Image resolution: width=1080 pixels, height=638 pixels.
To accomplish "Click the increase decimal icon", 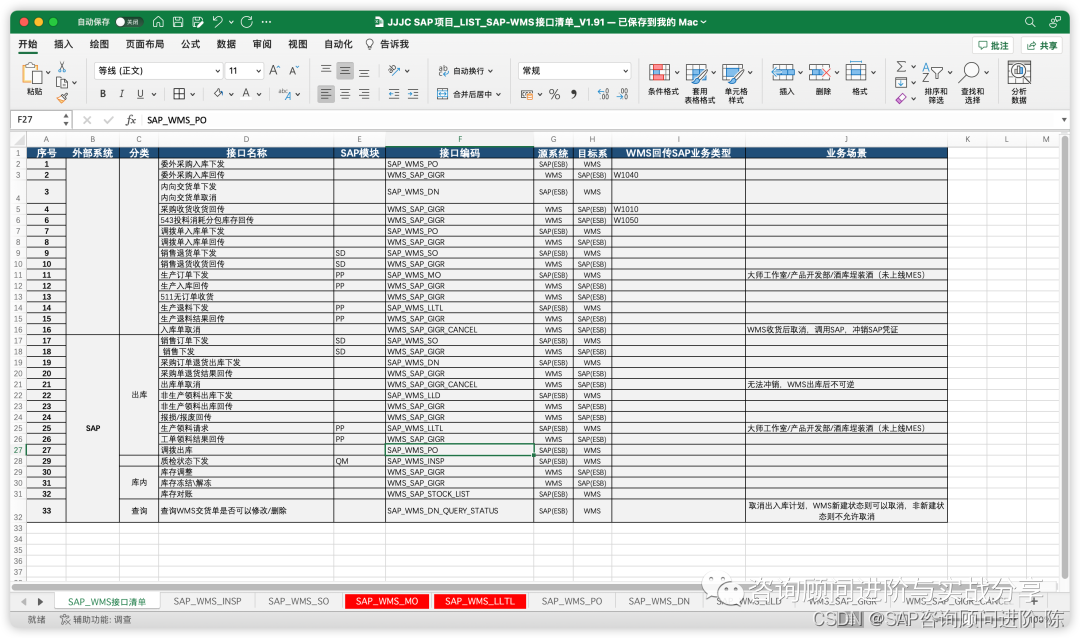I will tap(603, 94).
